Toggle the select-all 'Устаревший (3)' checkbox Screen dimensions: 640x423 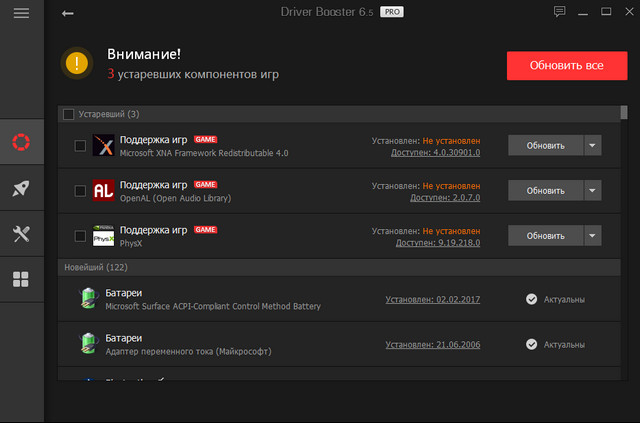point(68,114)
